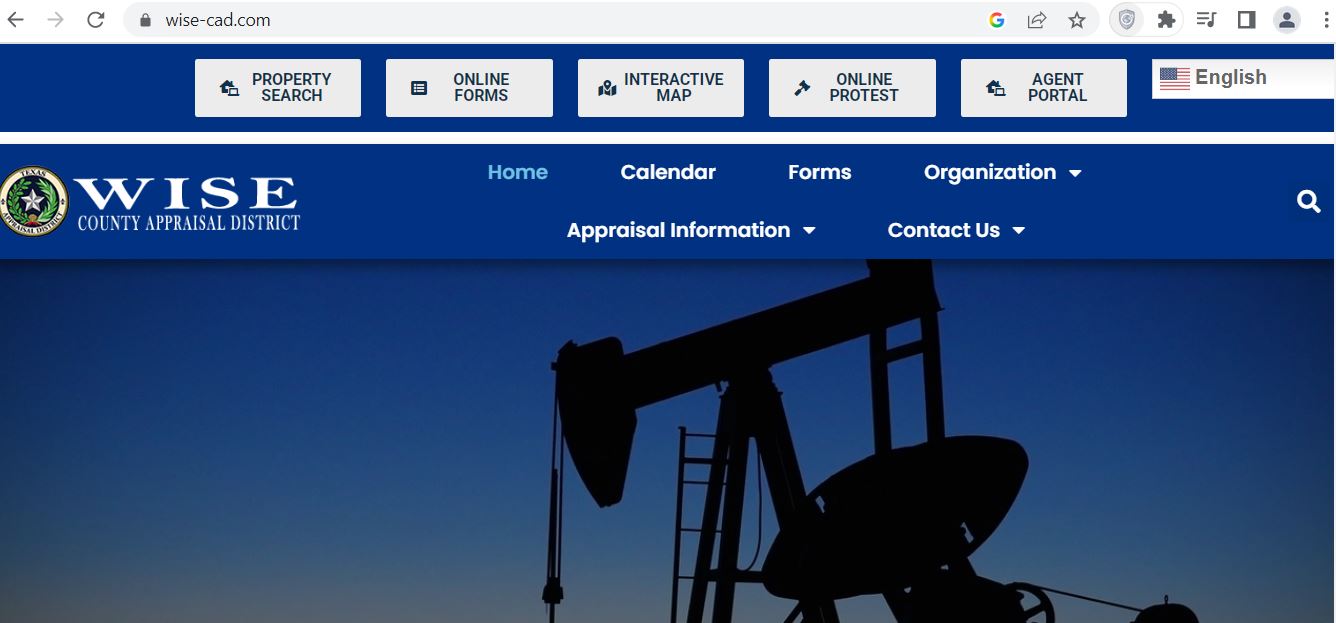Screen dimensions: 1336x623
Task: Click the share page icon in address bar
Action: pos(1037,20)
